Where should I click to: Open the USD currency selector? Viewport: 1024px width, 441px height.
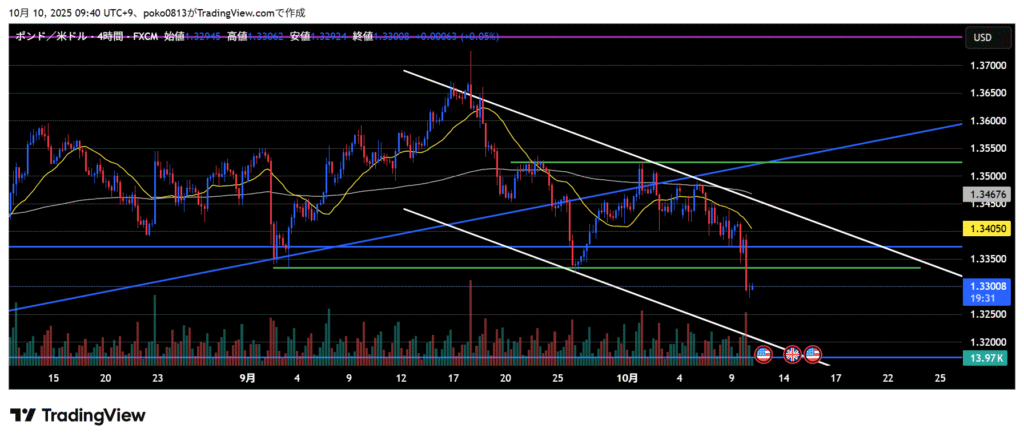click(x=981, y=37)
